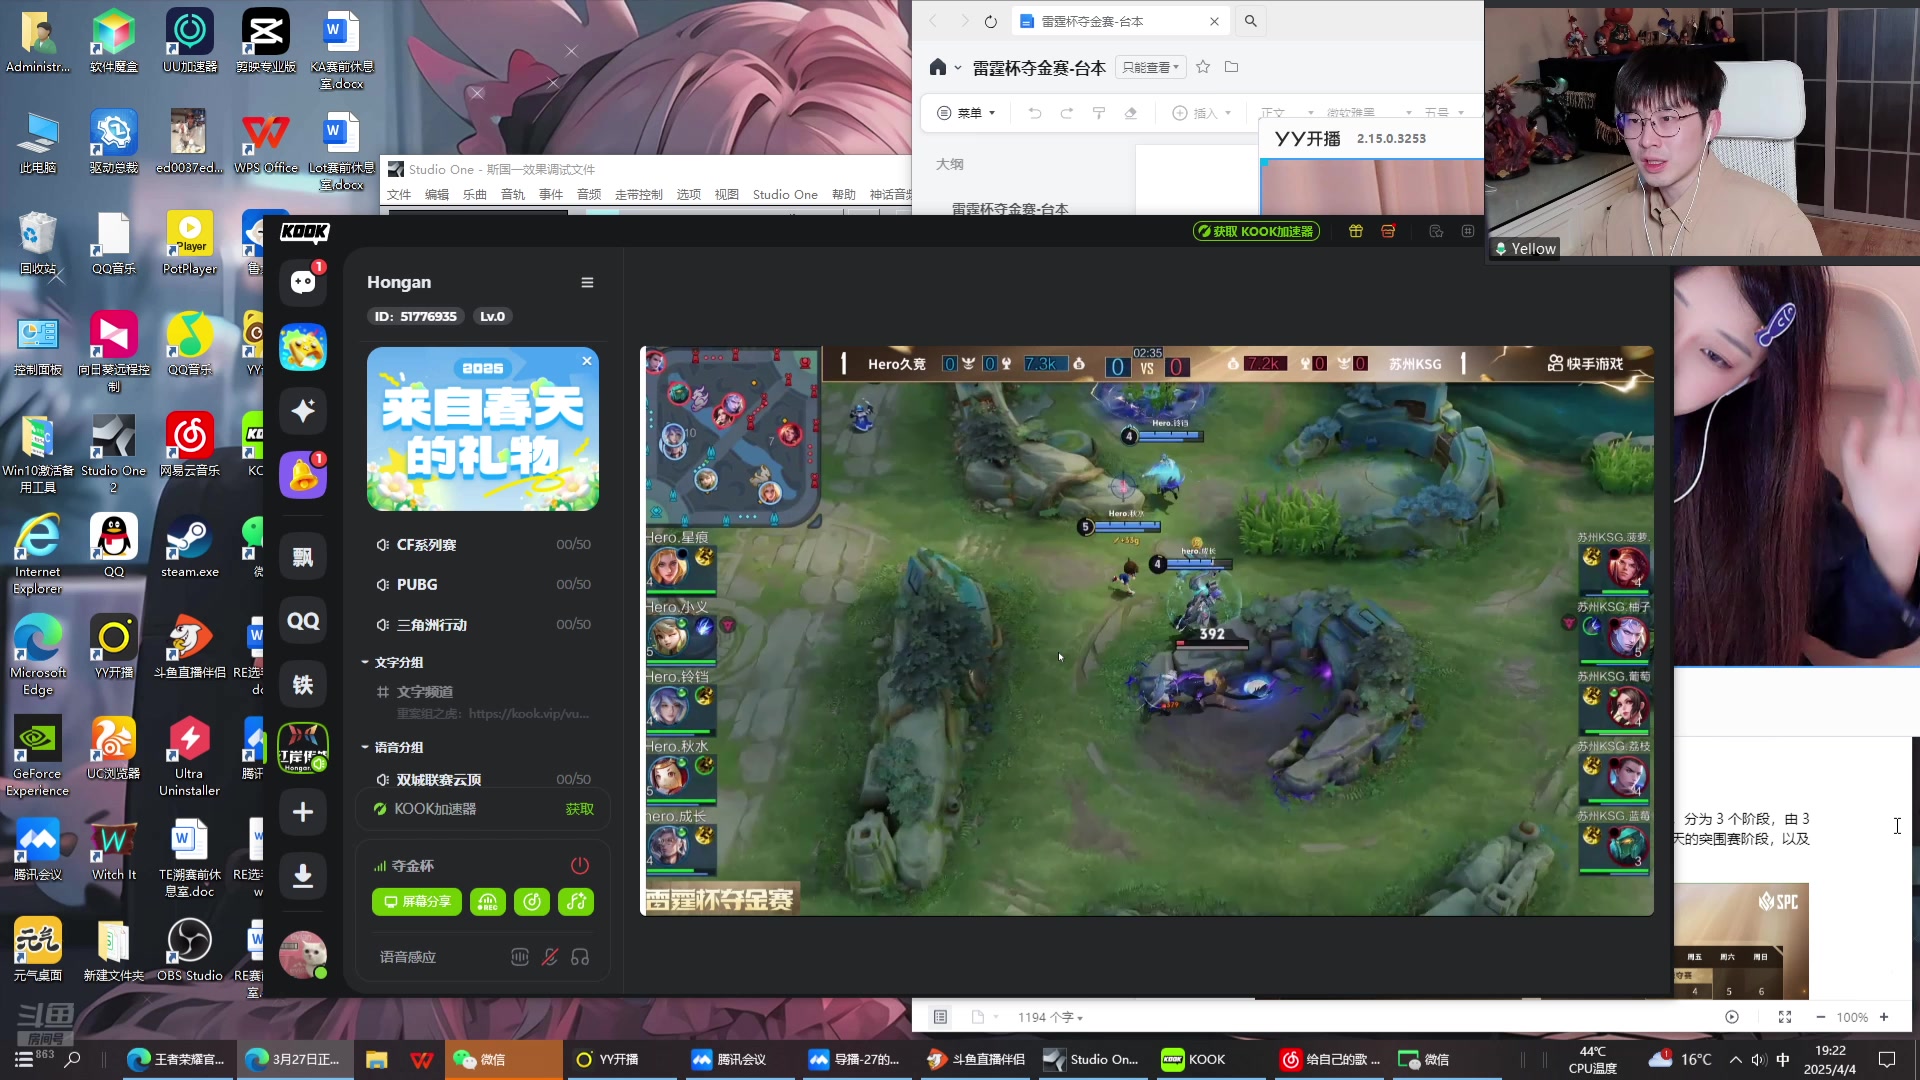Star the 雷霆杯夺金赛-台本 document

[x=1203, y=67]
